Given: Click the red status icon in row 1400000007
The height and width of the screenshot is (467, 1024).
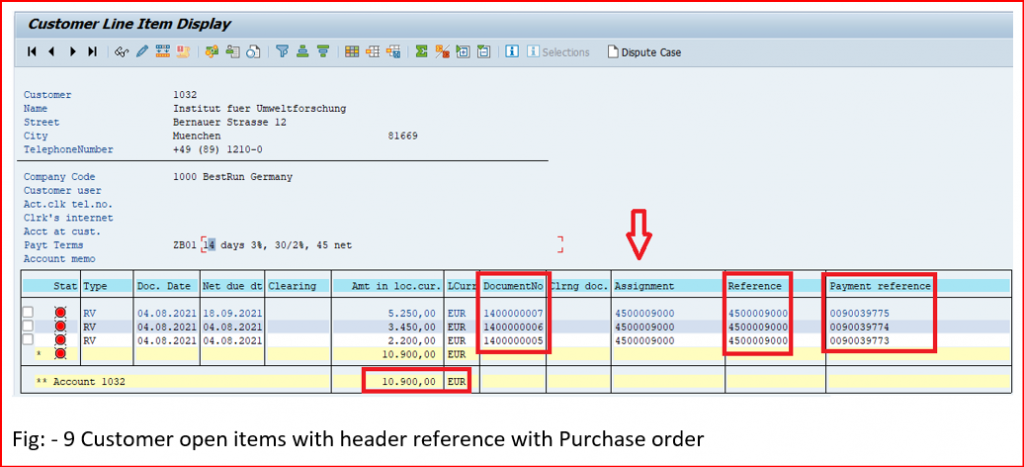Looking at the screenshot, I should click(61, 313).
